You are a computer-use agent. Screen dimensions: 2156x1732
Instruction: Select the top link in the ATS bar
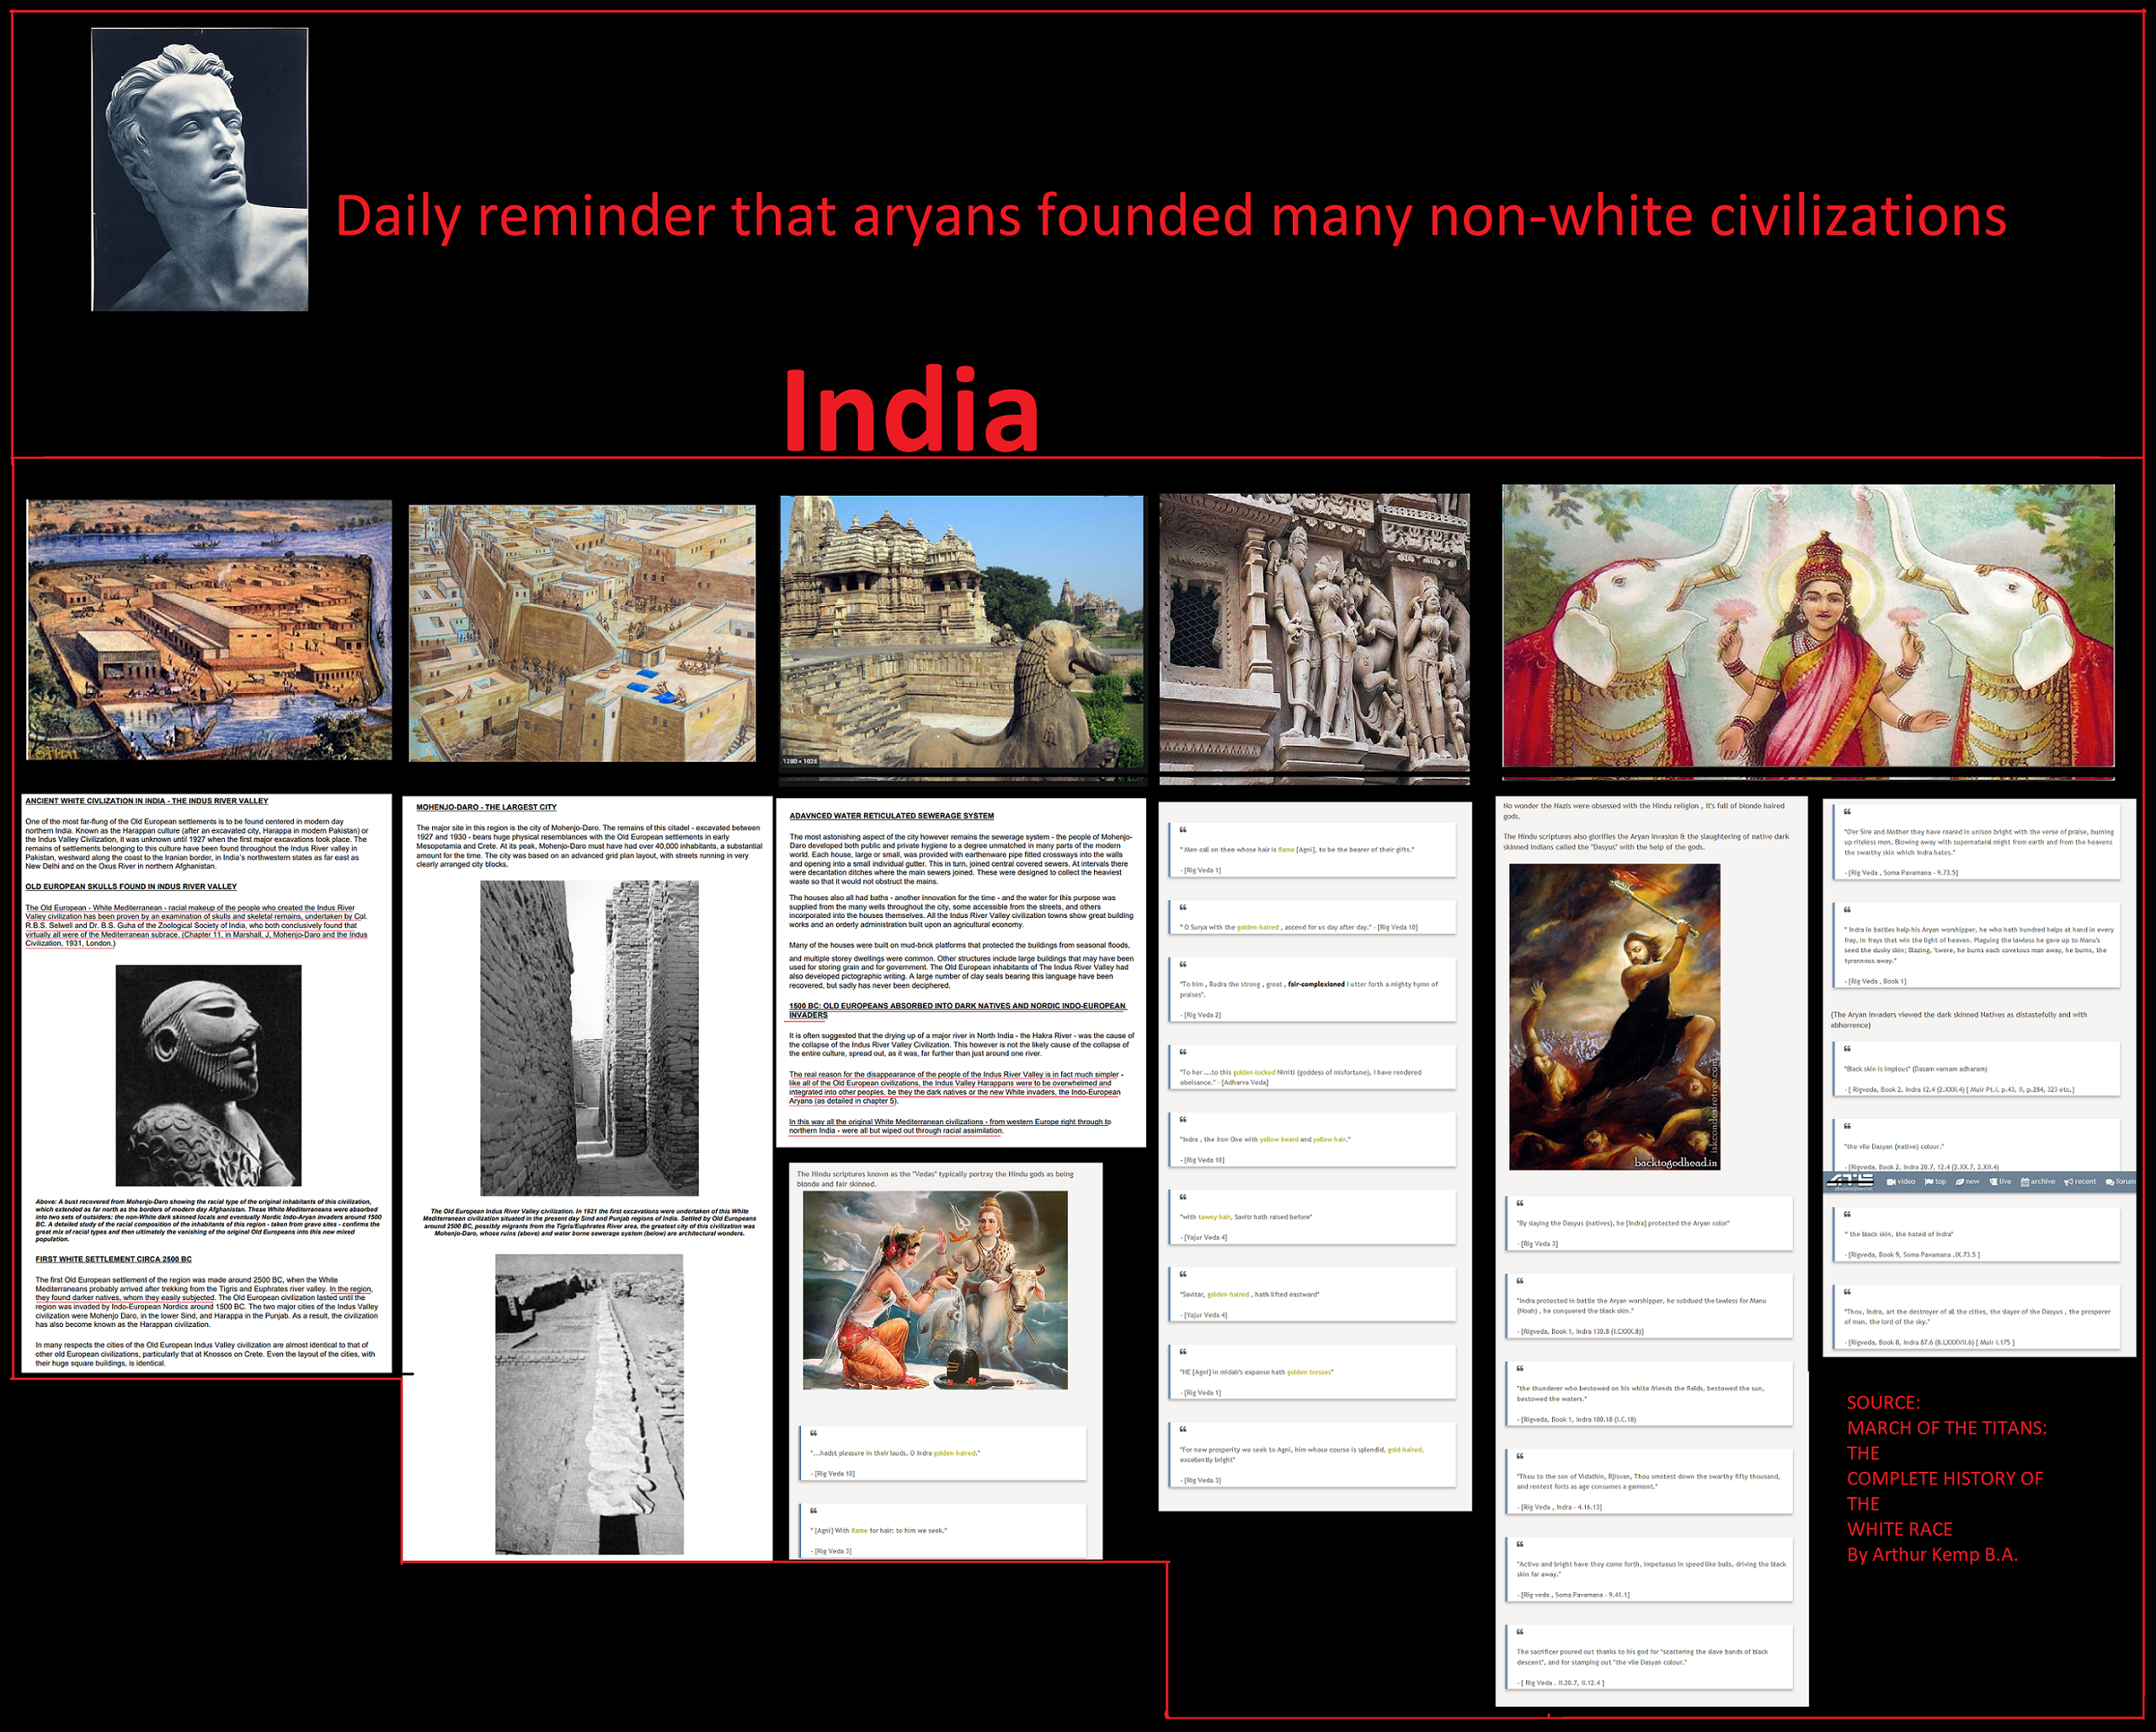(x=1935, y=1181)
